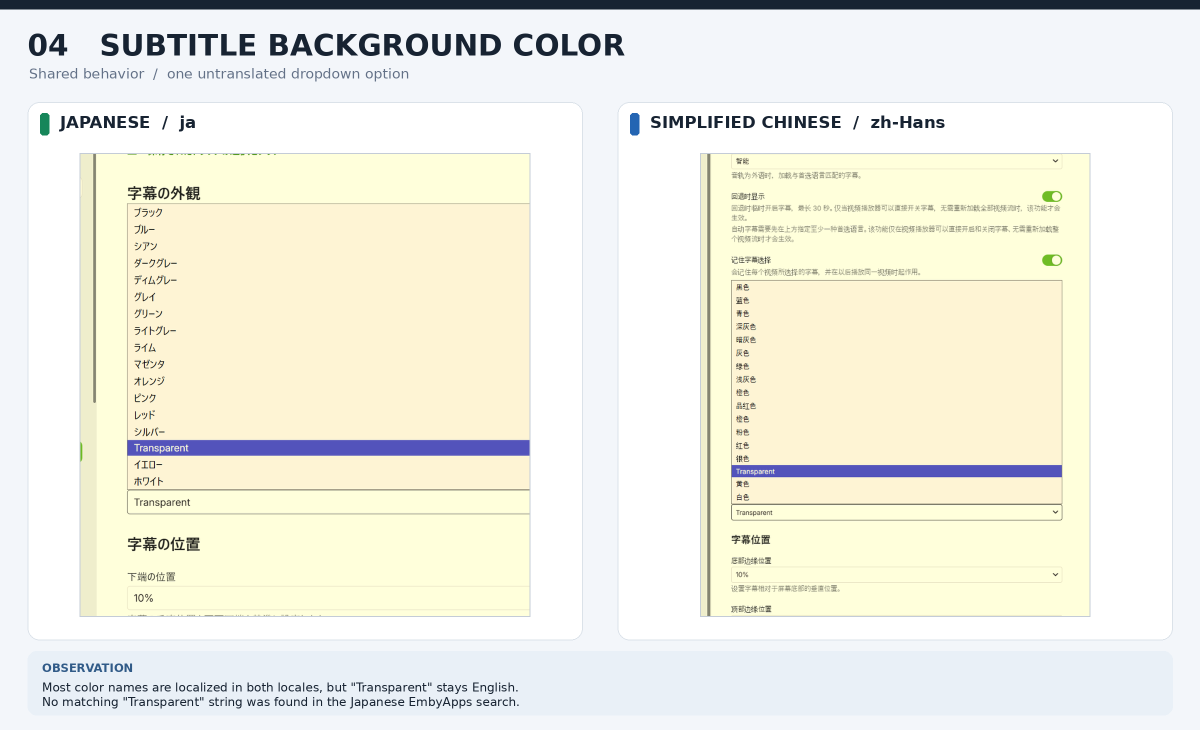Open the Japanese panel's collapsed Transparent select box

tap(329, 502)
